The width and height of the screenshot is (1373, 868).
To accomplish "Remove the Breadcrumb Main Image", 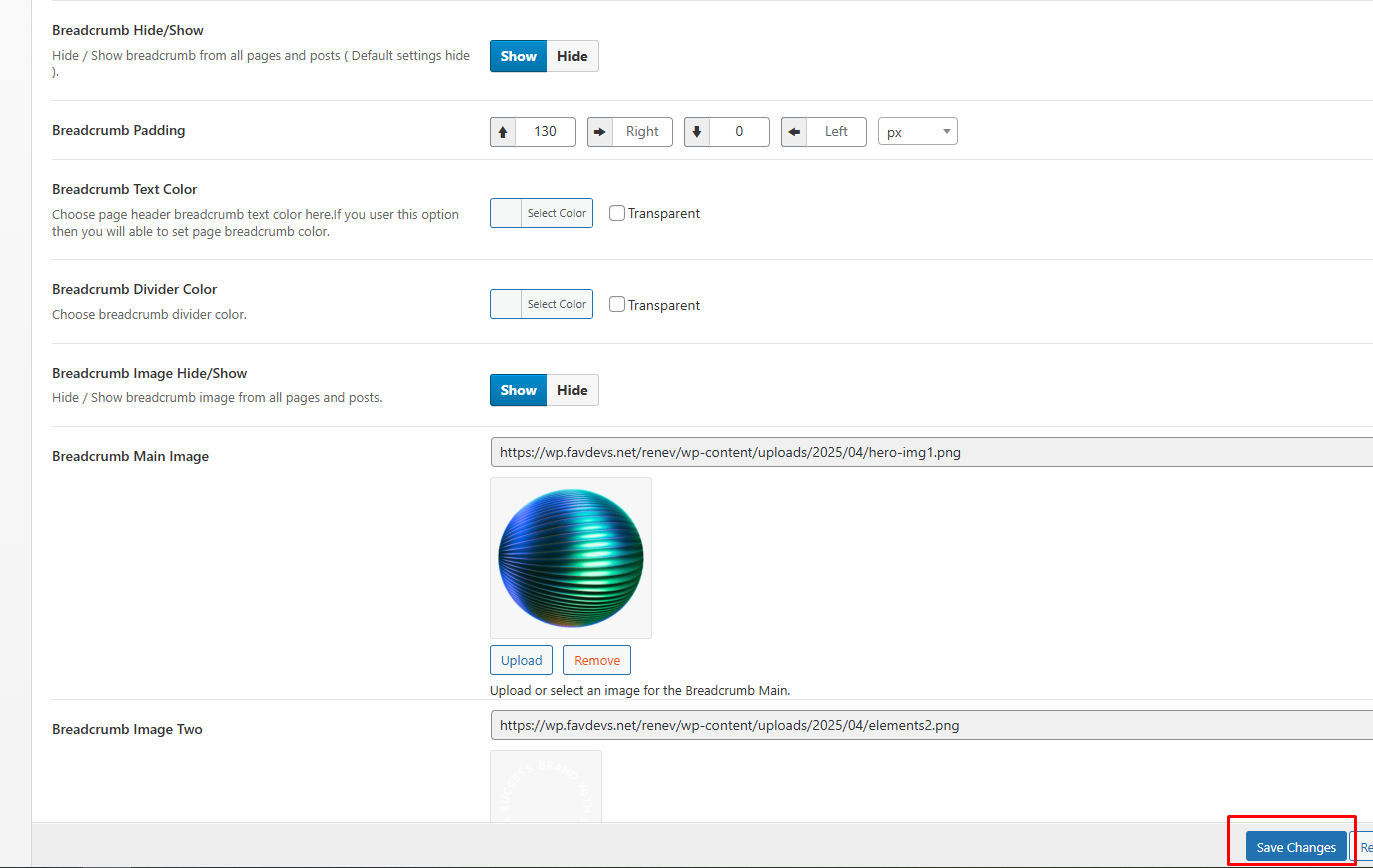I will tap(597, 660).
